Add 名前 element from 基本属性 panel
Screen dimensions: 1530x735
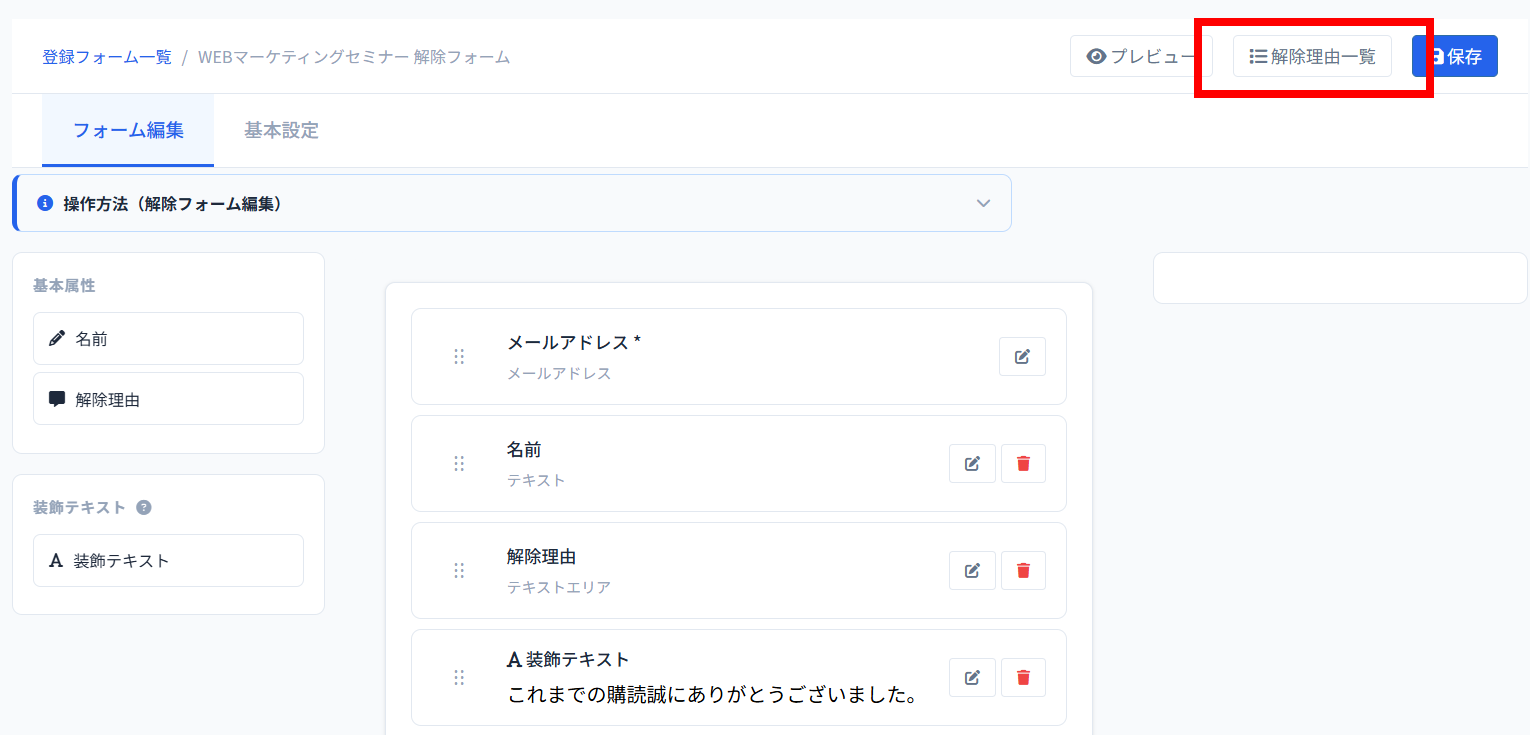point(168,339)
